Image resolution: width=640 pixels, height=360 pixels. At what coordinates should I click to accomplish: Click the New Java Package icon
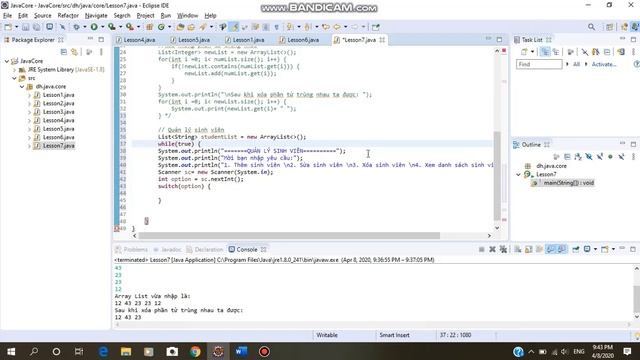149,27
